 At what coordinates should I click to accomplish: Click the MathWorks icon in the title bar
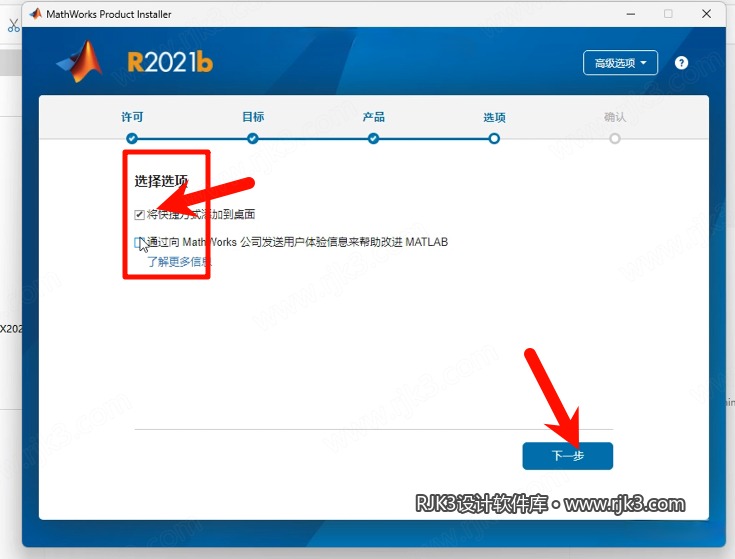click(x=36, y=14)
